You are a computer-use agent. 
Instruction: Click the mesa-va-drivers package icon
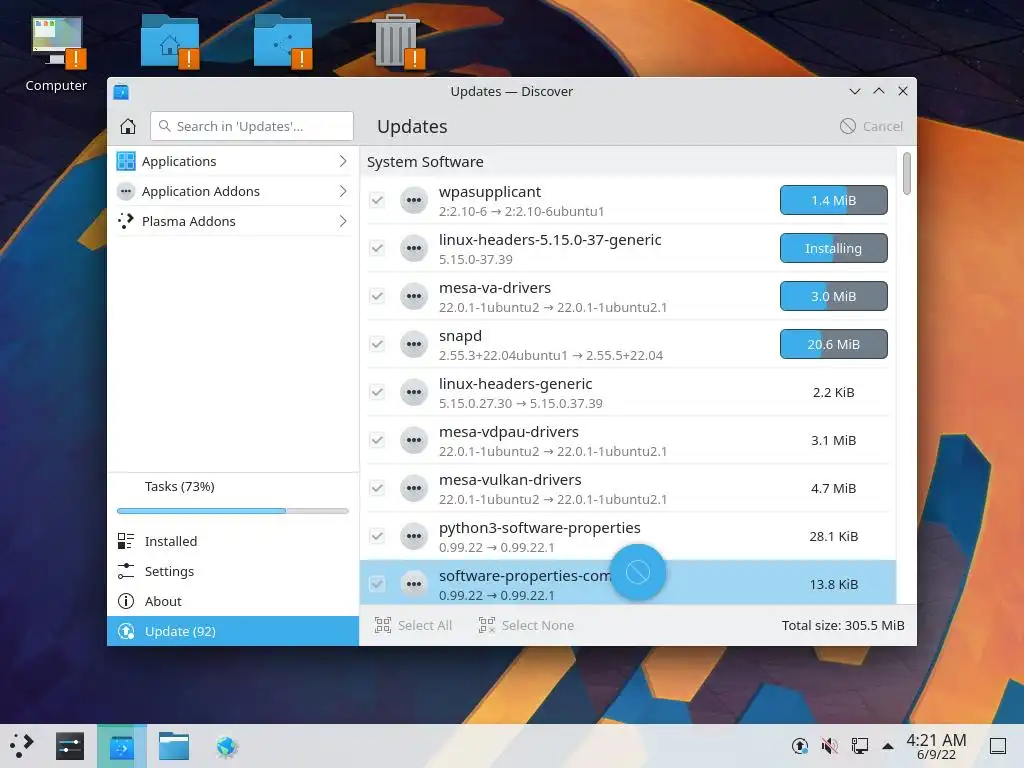pyautogui.click(x=414, y=296)
